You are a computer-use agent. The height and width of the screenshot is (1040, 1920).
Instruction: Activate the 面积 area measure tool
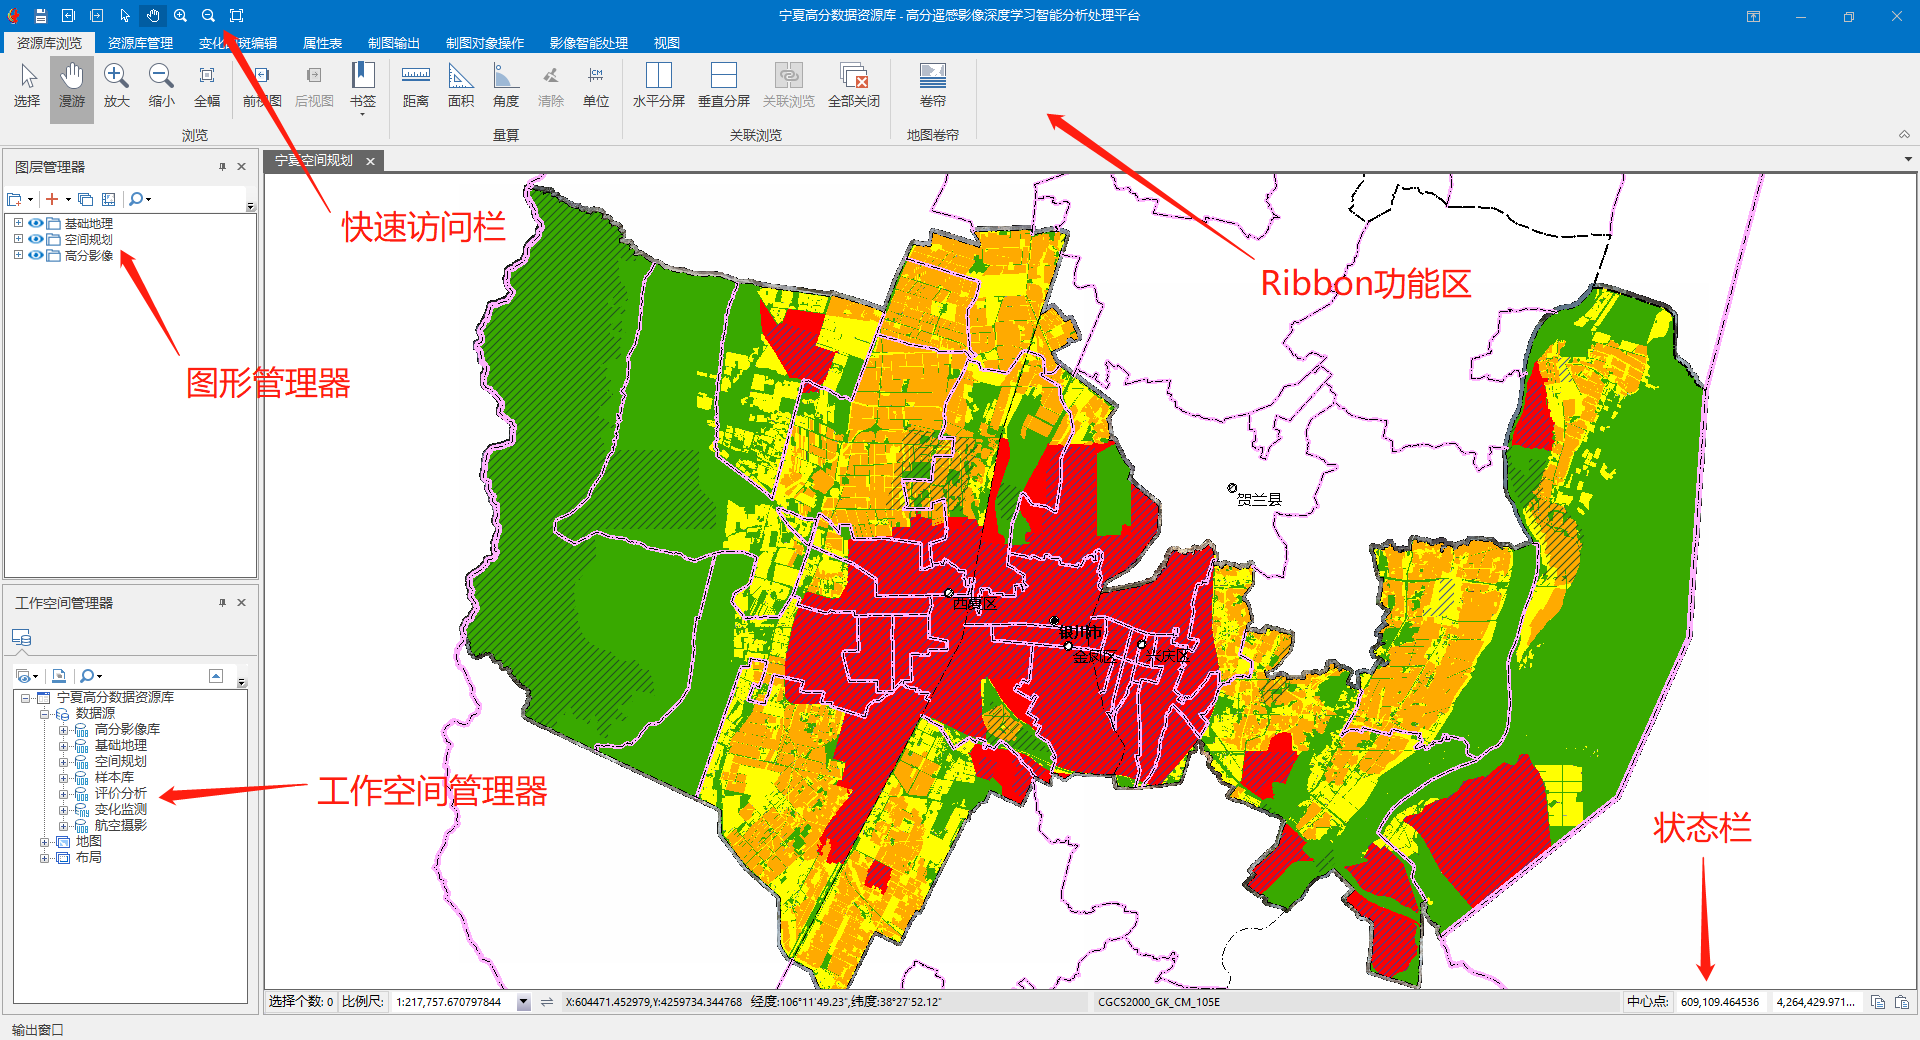[x=460, y=87]
